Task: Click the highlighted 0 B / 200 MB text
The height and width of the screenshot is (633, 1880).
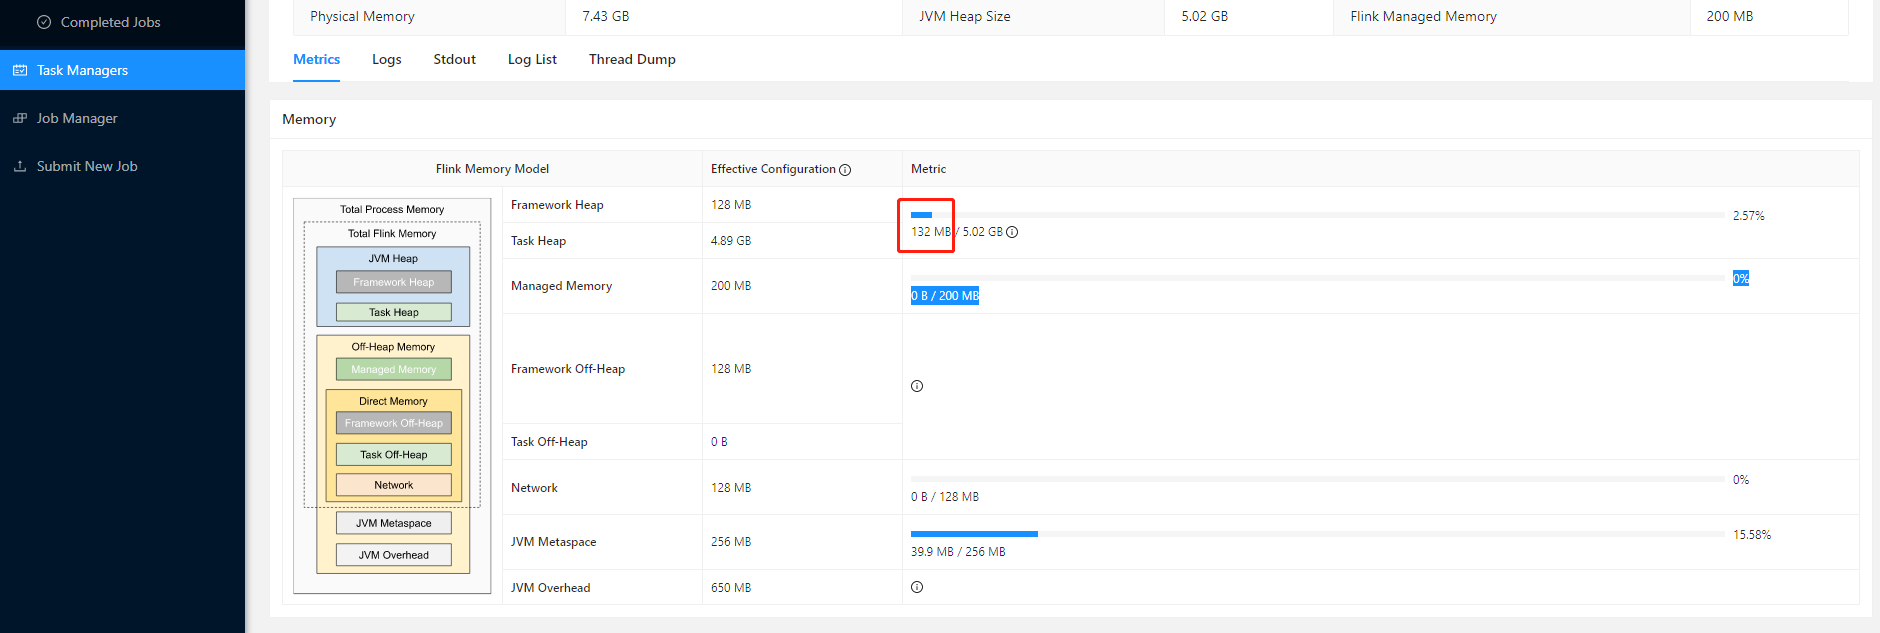Action: pos(945,296)
